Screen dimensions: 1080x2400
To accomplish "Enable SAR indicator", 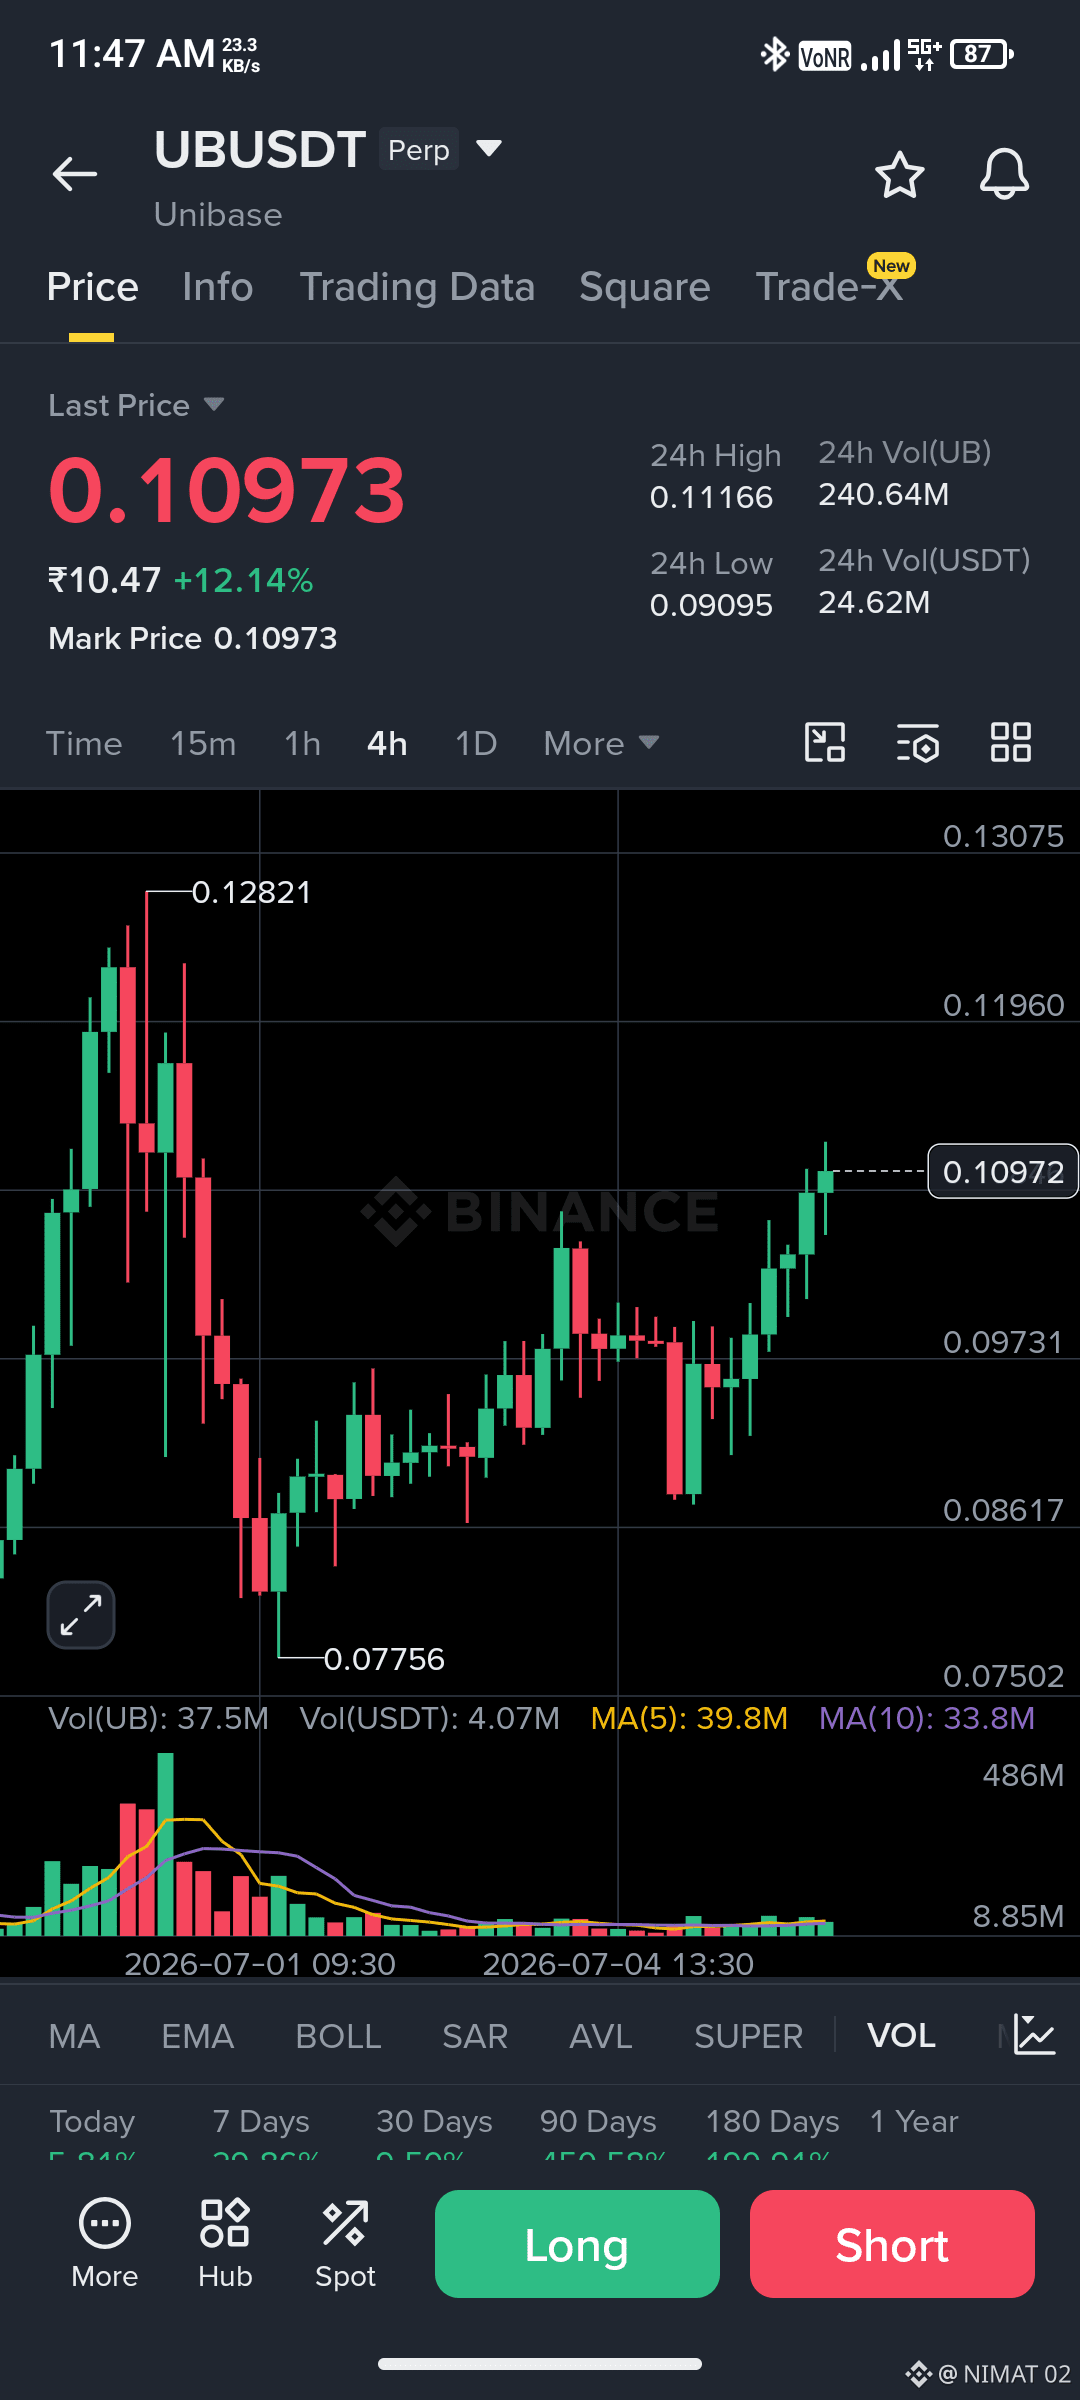I will coord(475,2036).
